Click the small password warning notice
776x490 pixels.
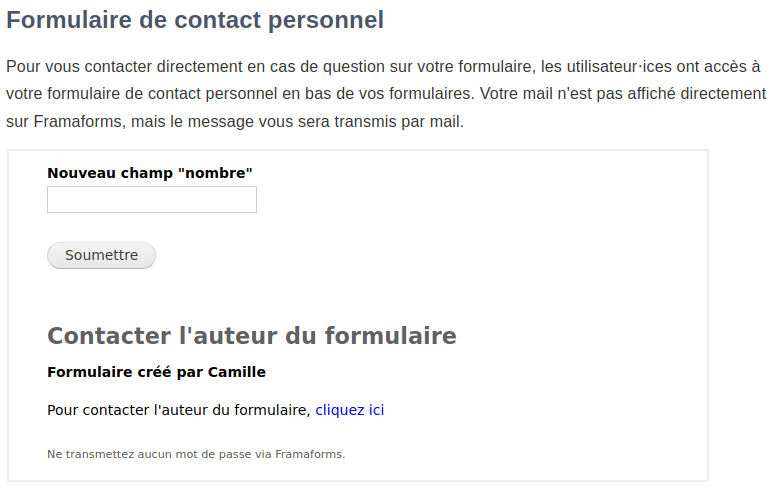(x=196, y=454)
